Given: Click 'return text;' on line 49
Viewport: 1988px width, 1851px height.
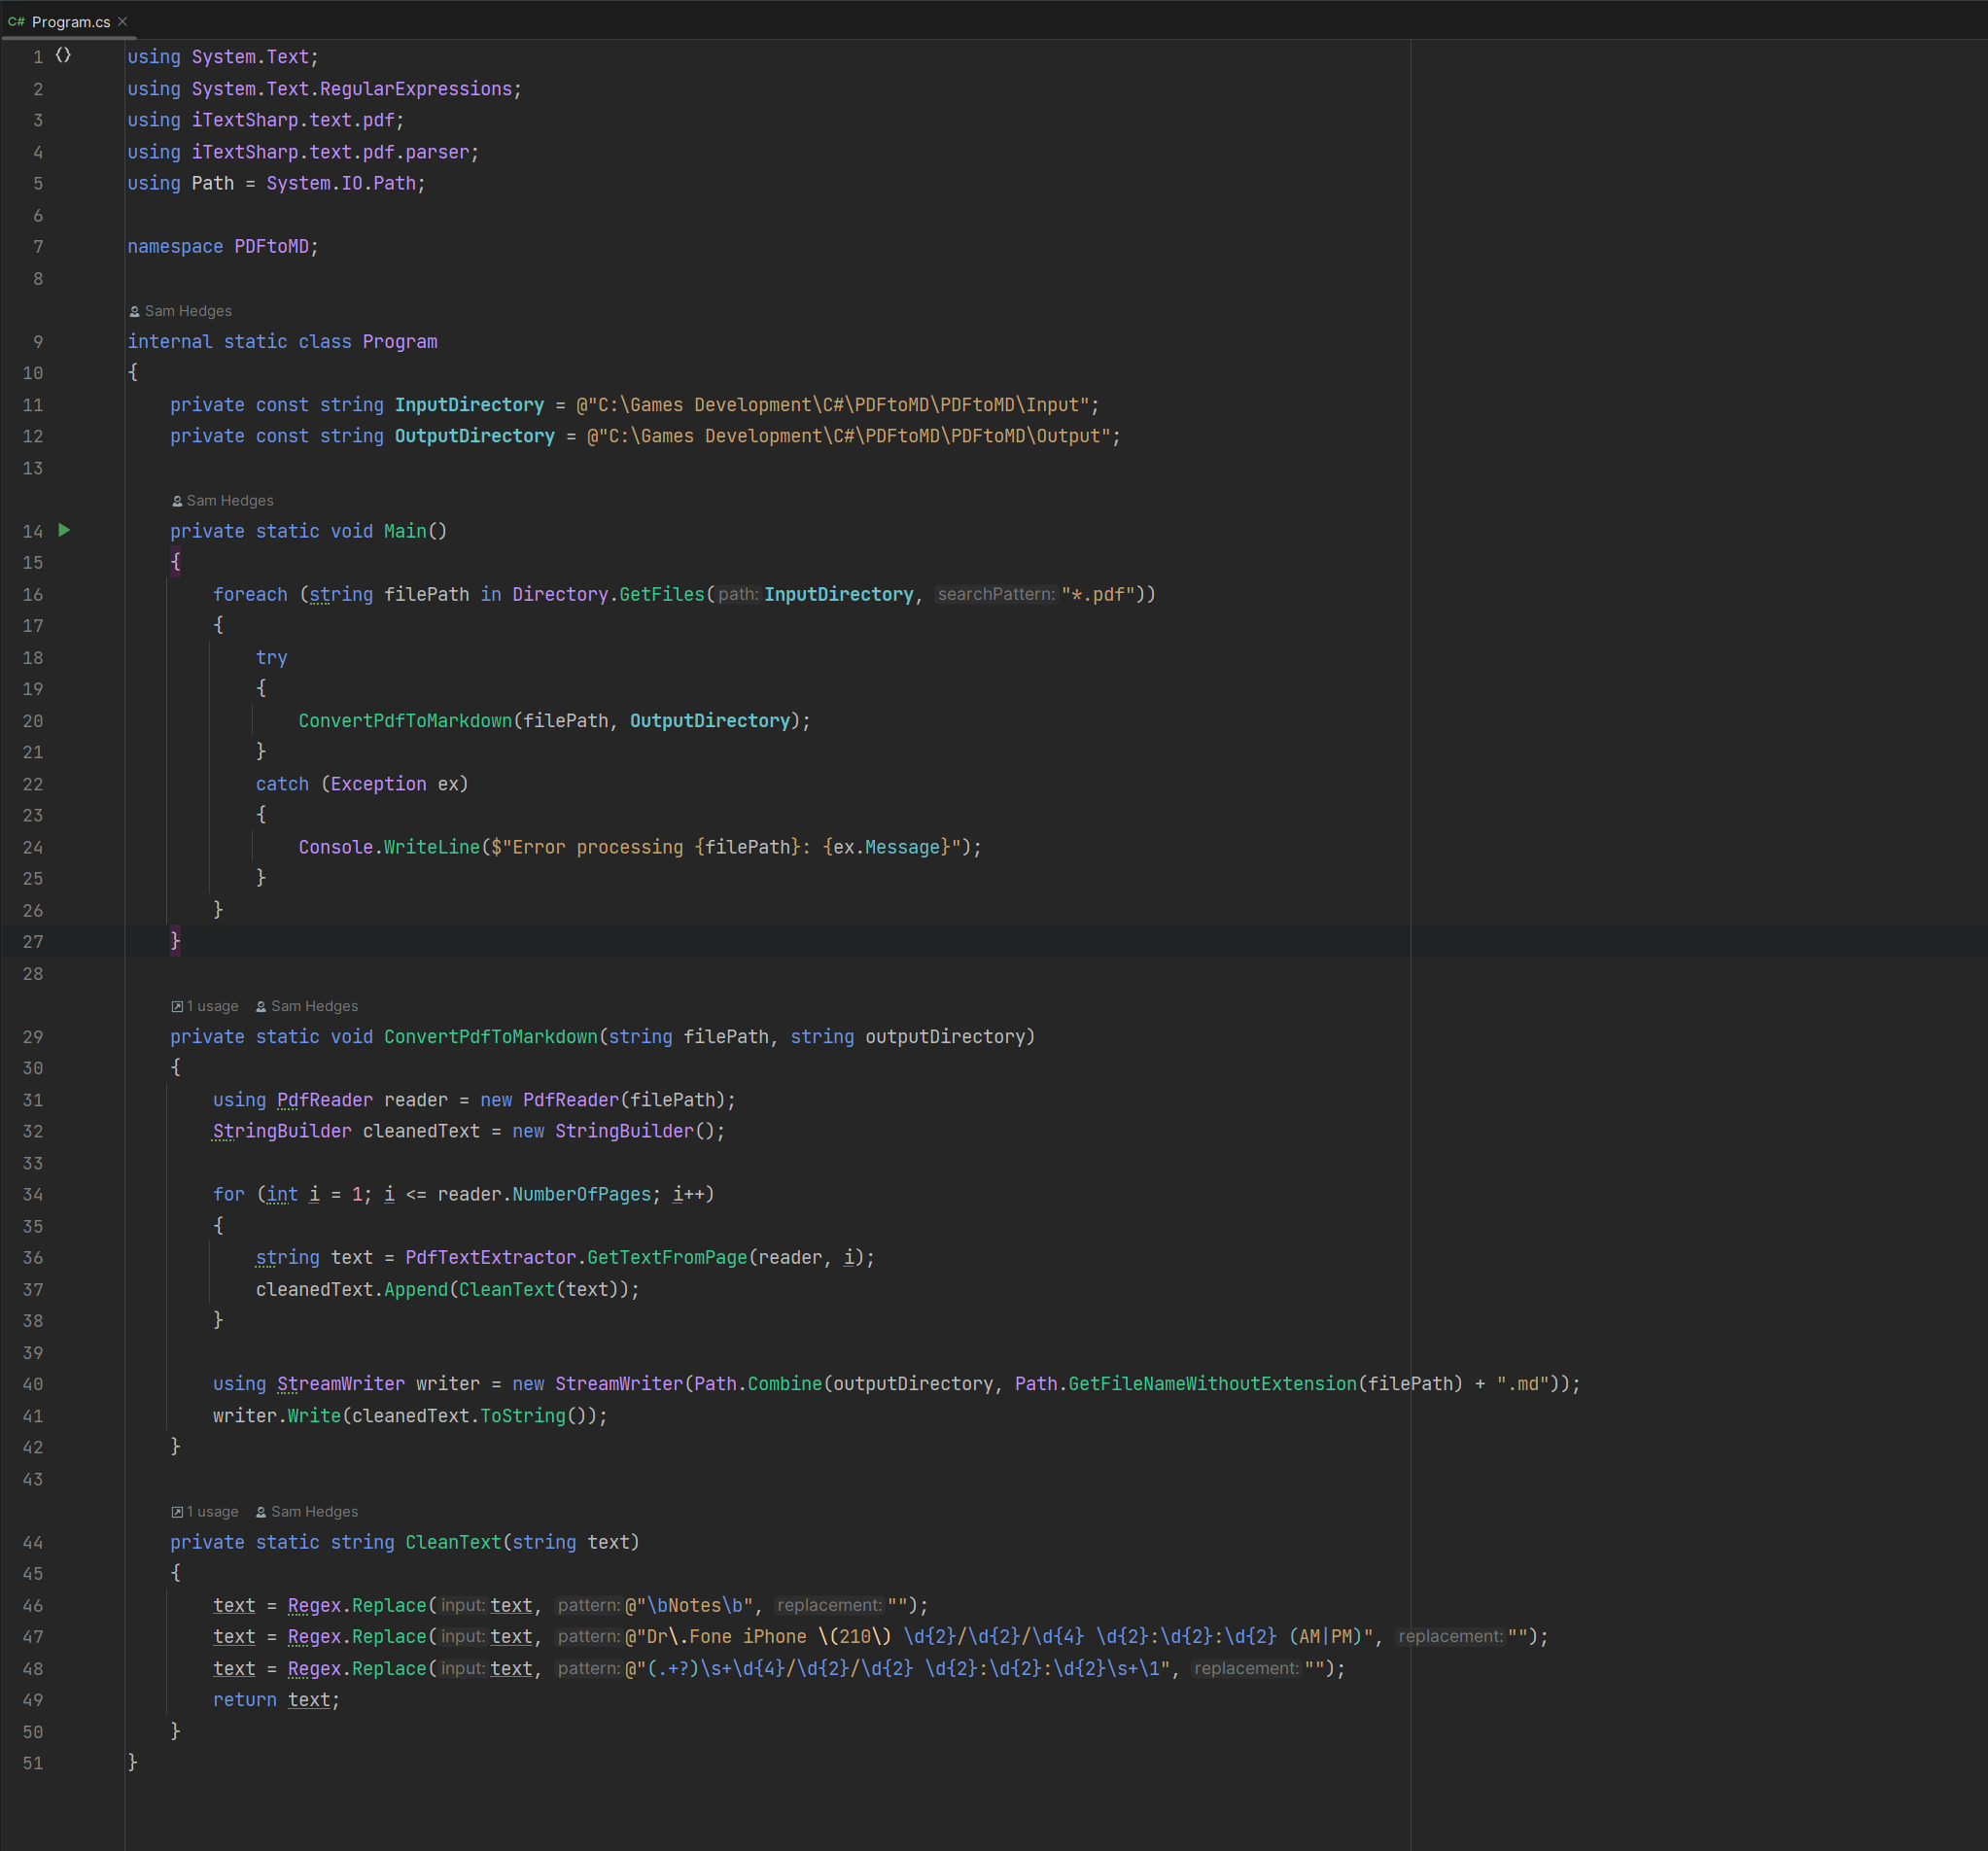Looking at the screenshot, I should [276, 1700].
